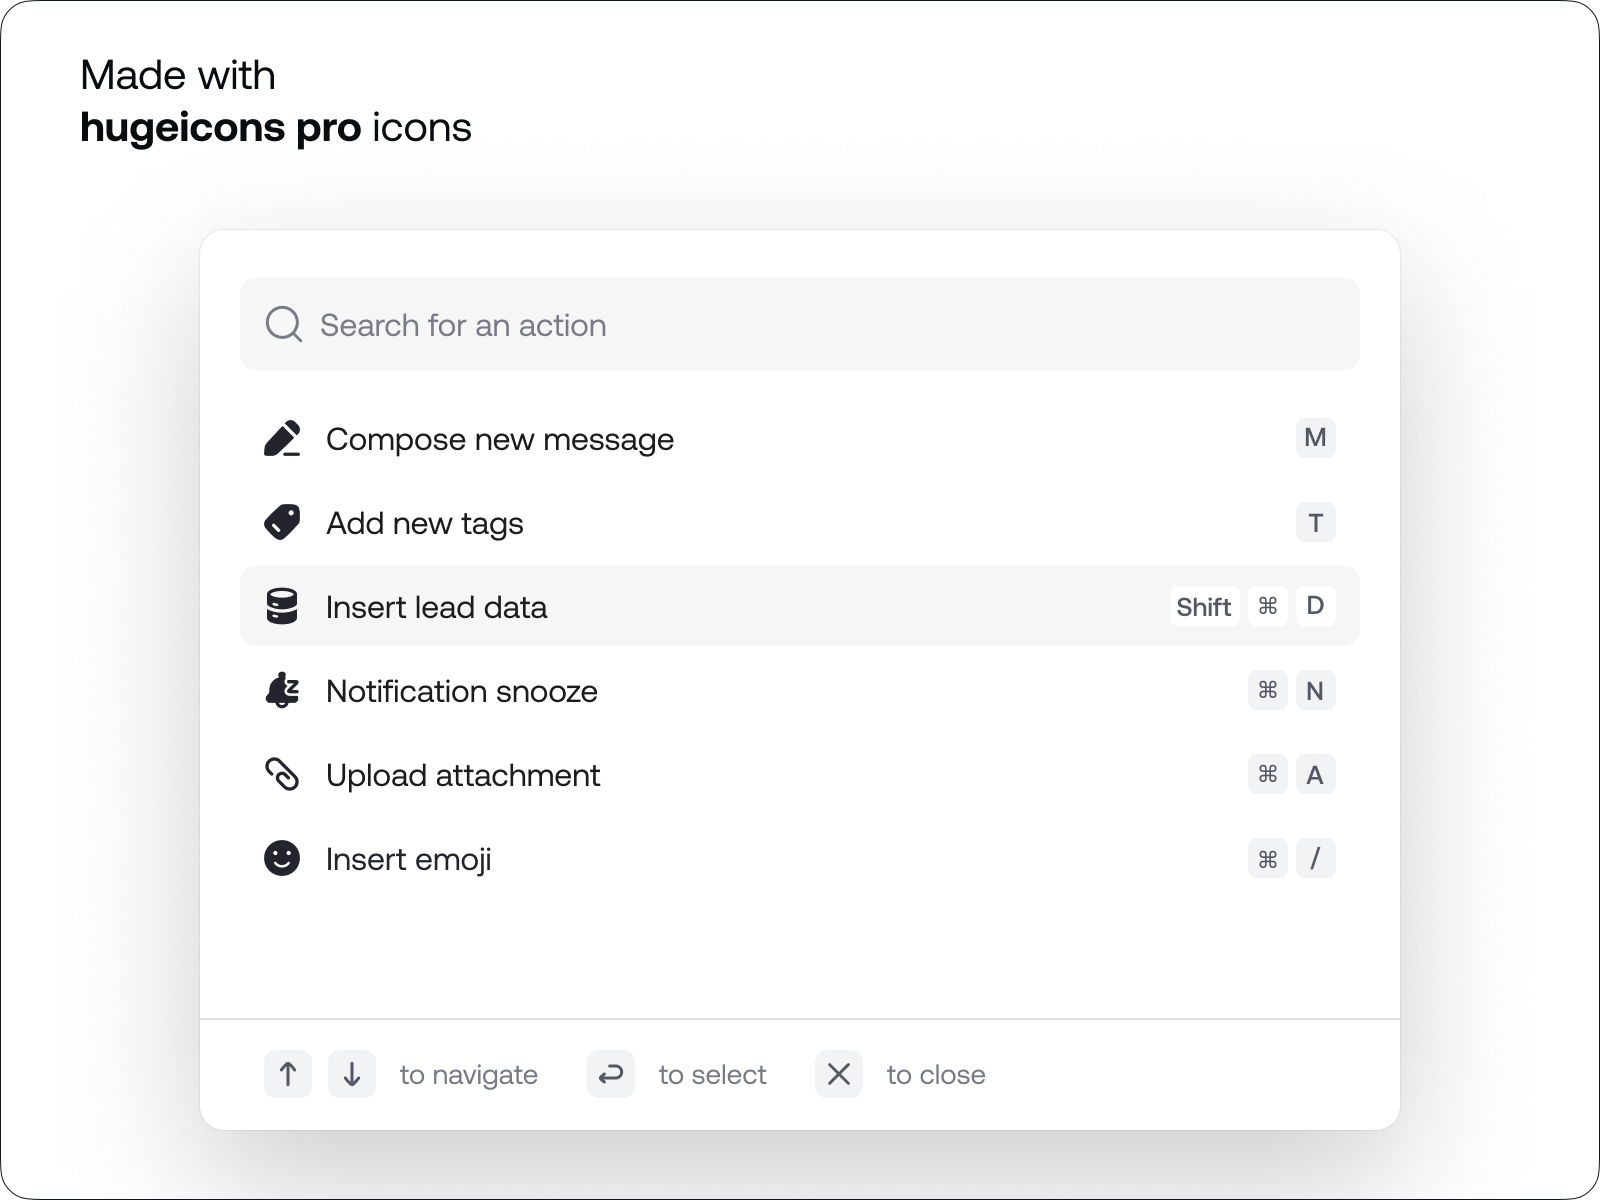Click the M shortcut badge
Image resolution: width=1600 pixels, height=1200 pixels.
click(x=1317, y=438)
